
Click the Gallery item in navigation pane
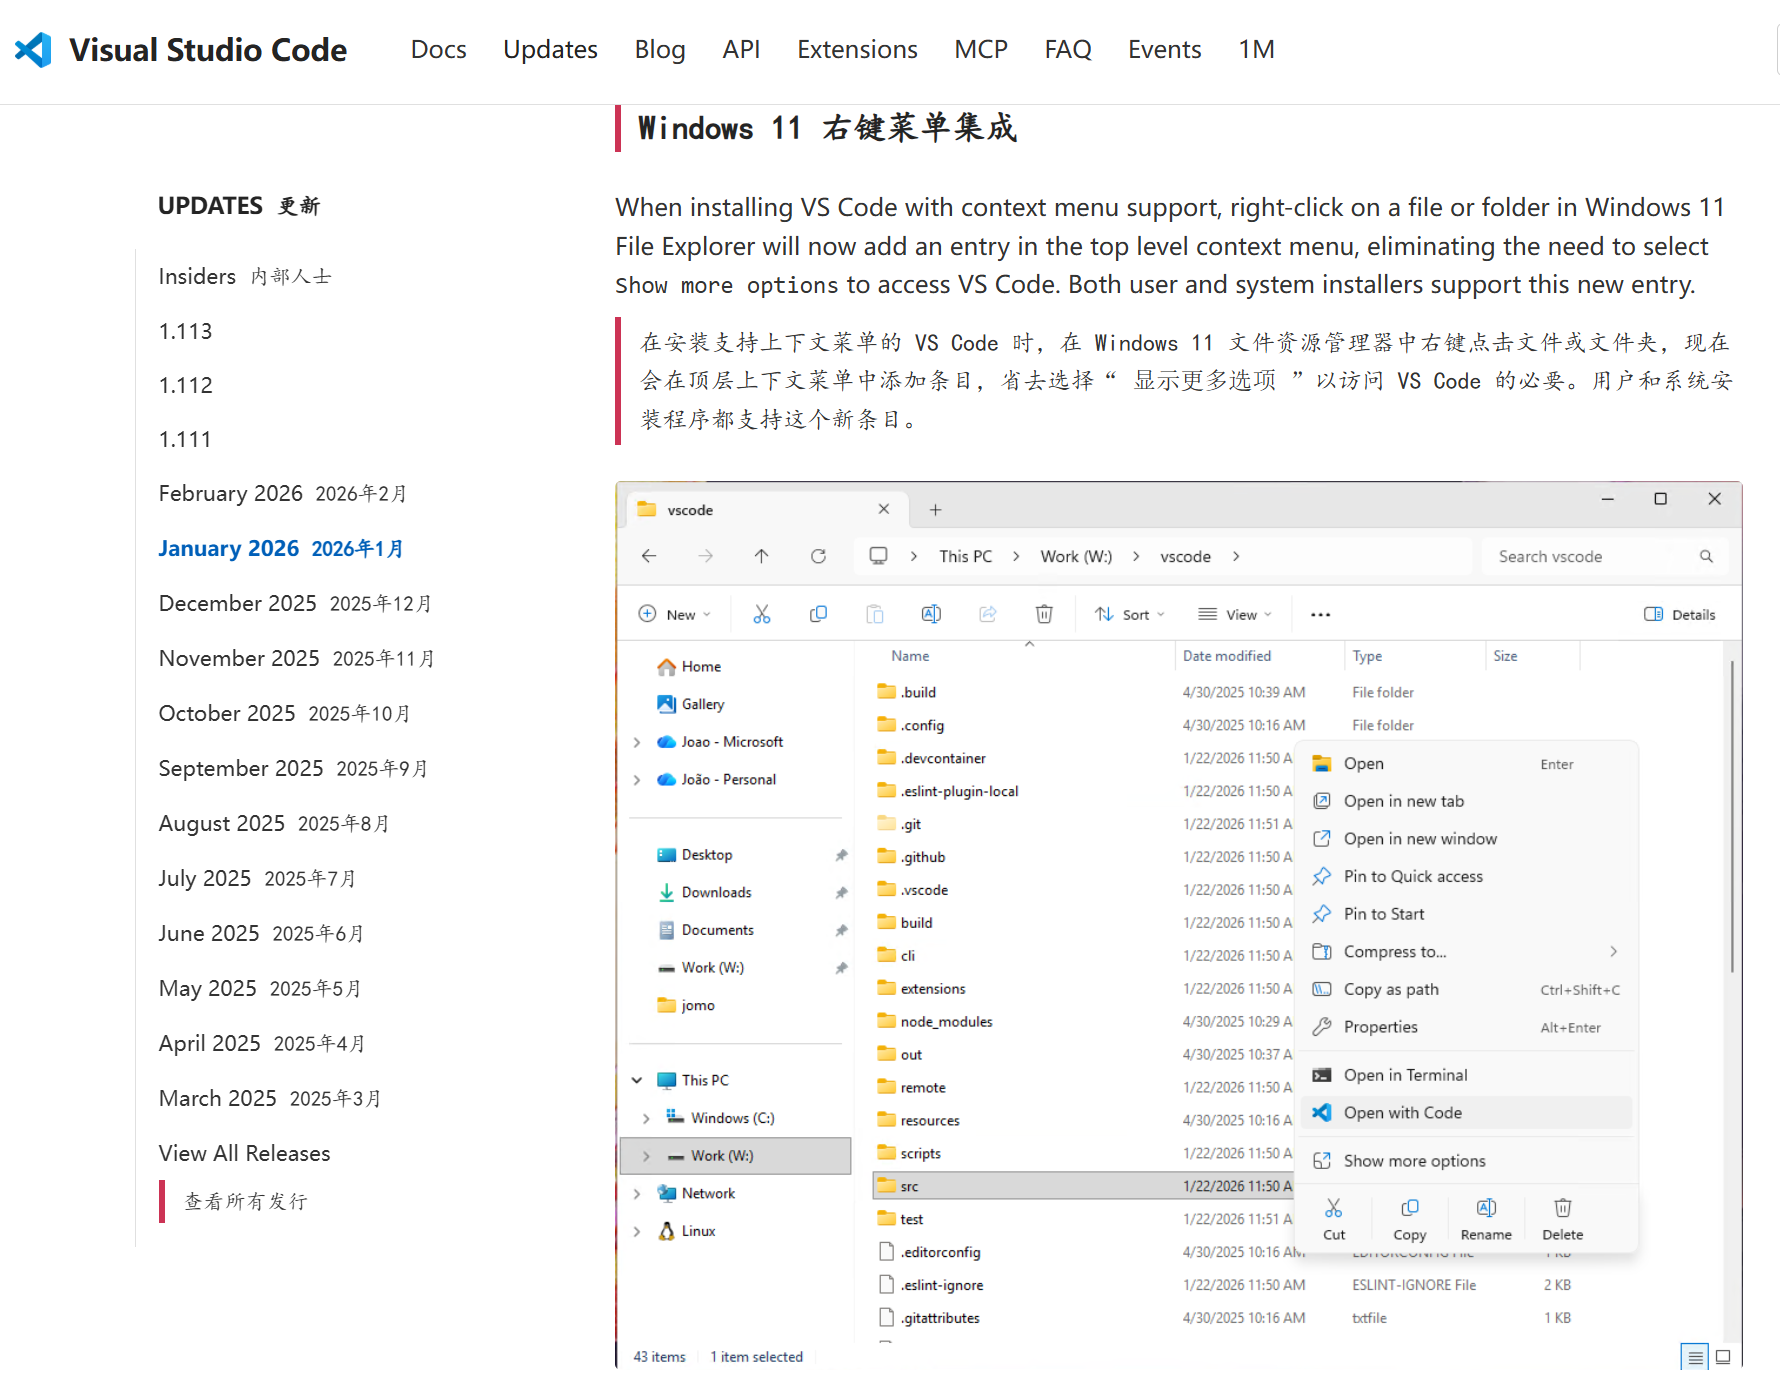pos(690,704)
